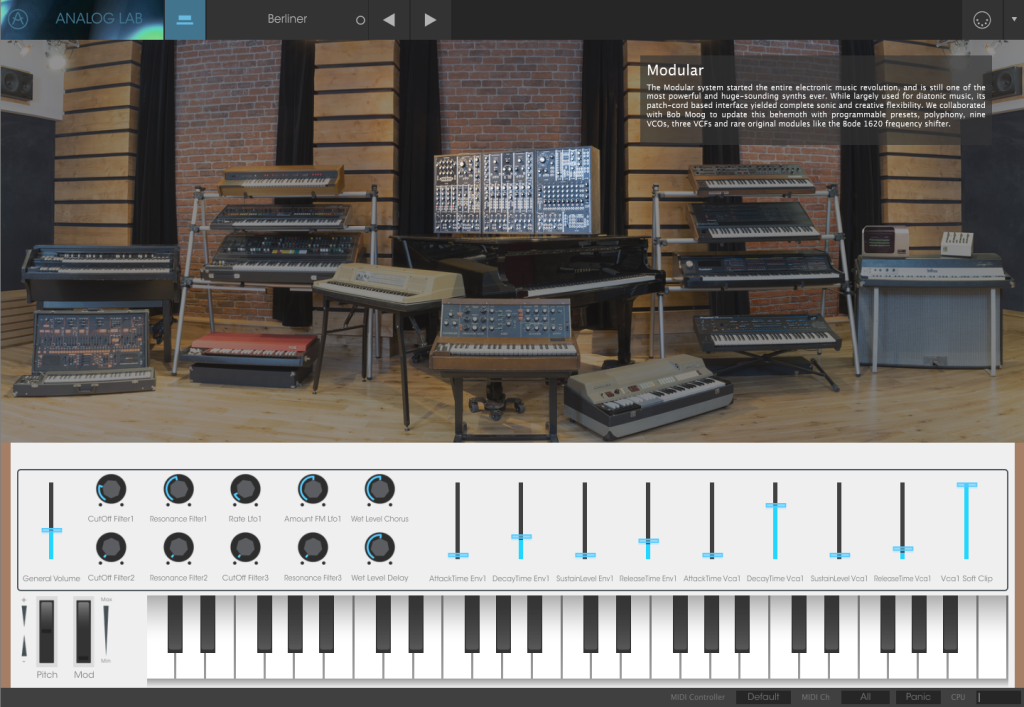The width and height of the screenshot is (1024, 707).
Task: Select the synth on the X-stand
Action: [x=766, y=334]
